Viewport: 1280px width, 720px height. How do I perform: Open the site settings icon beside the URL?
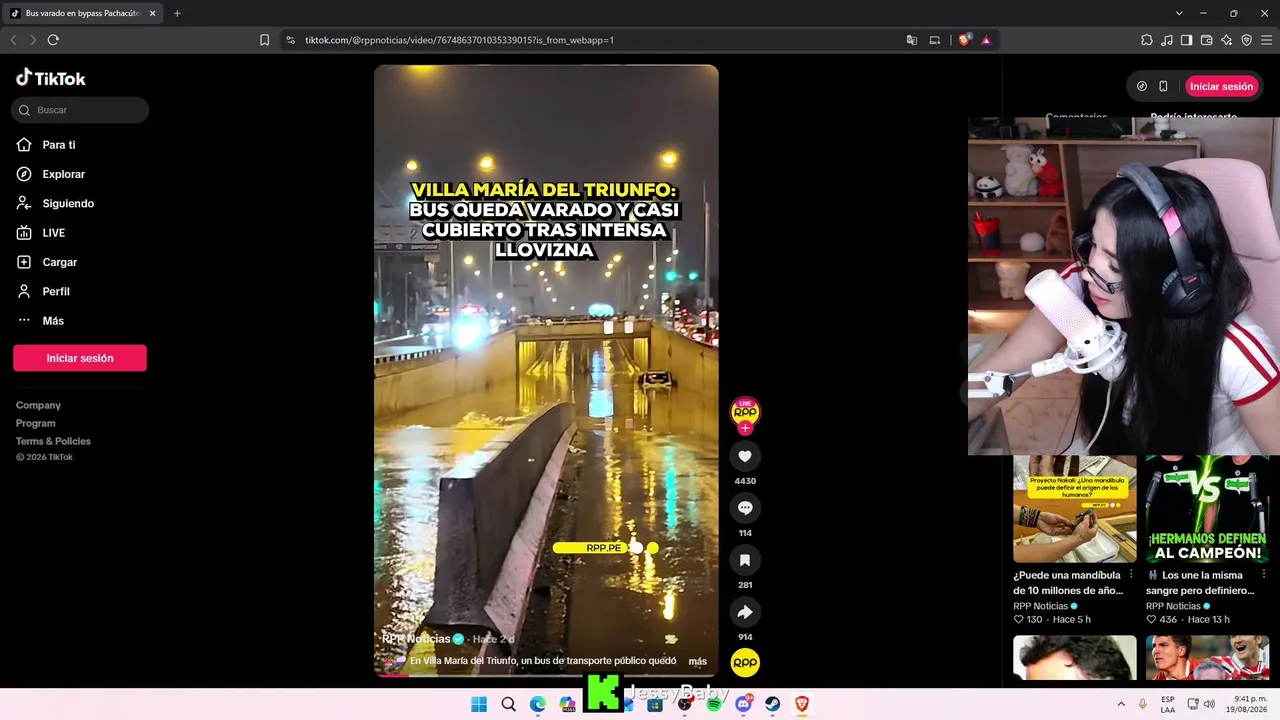290,40
